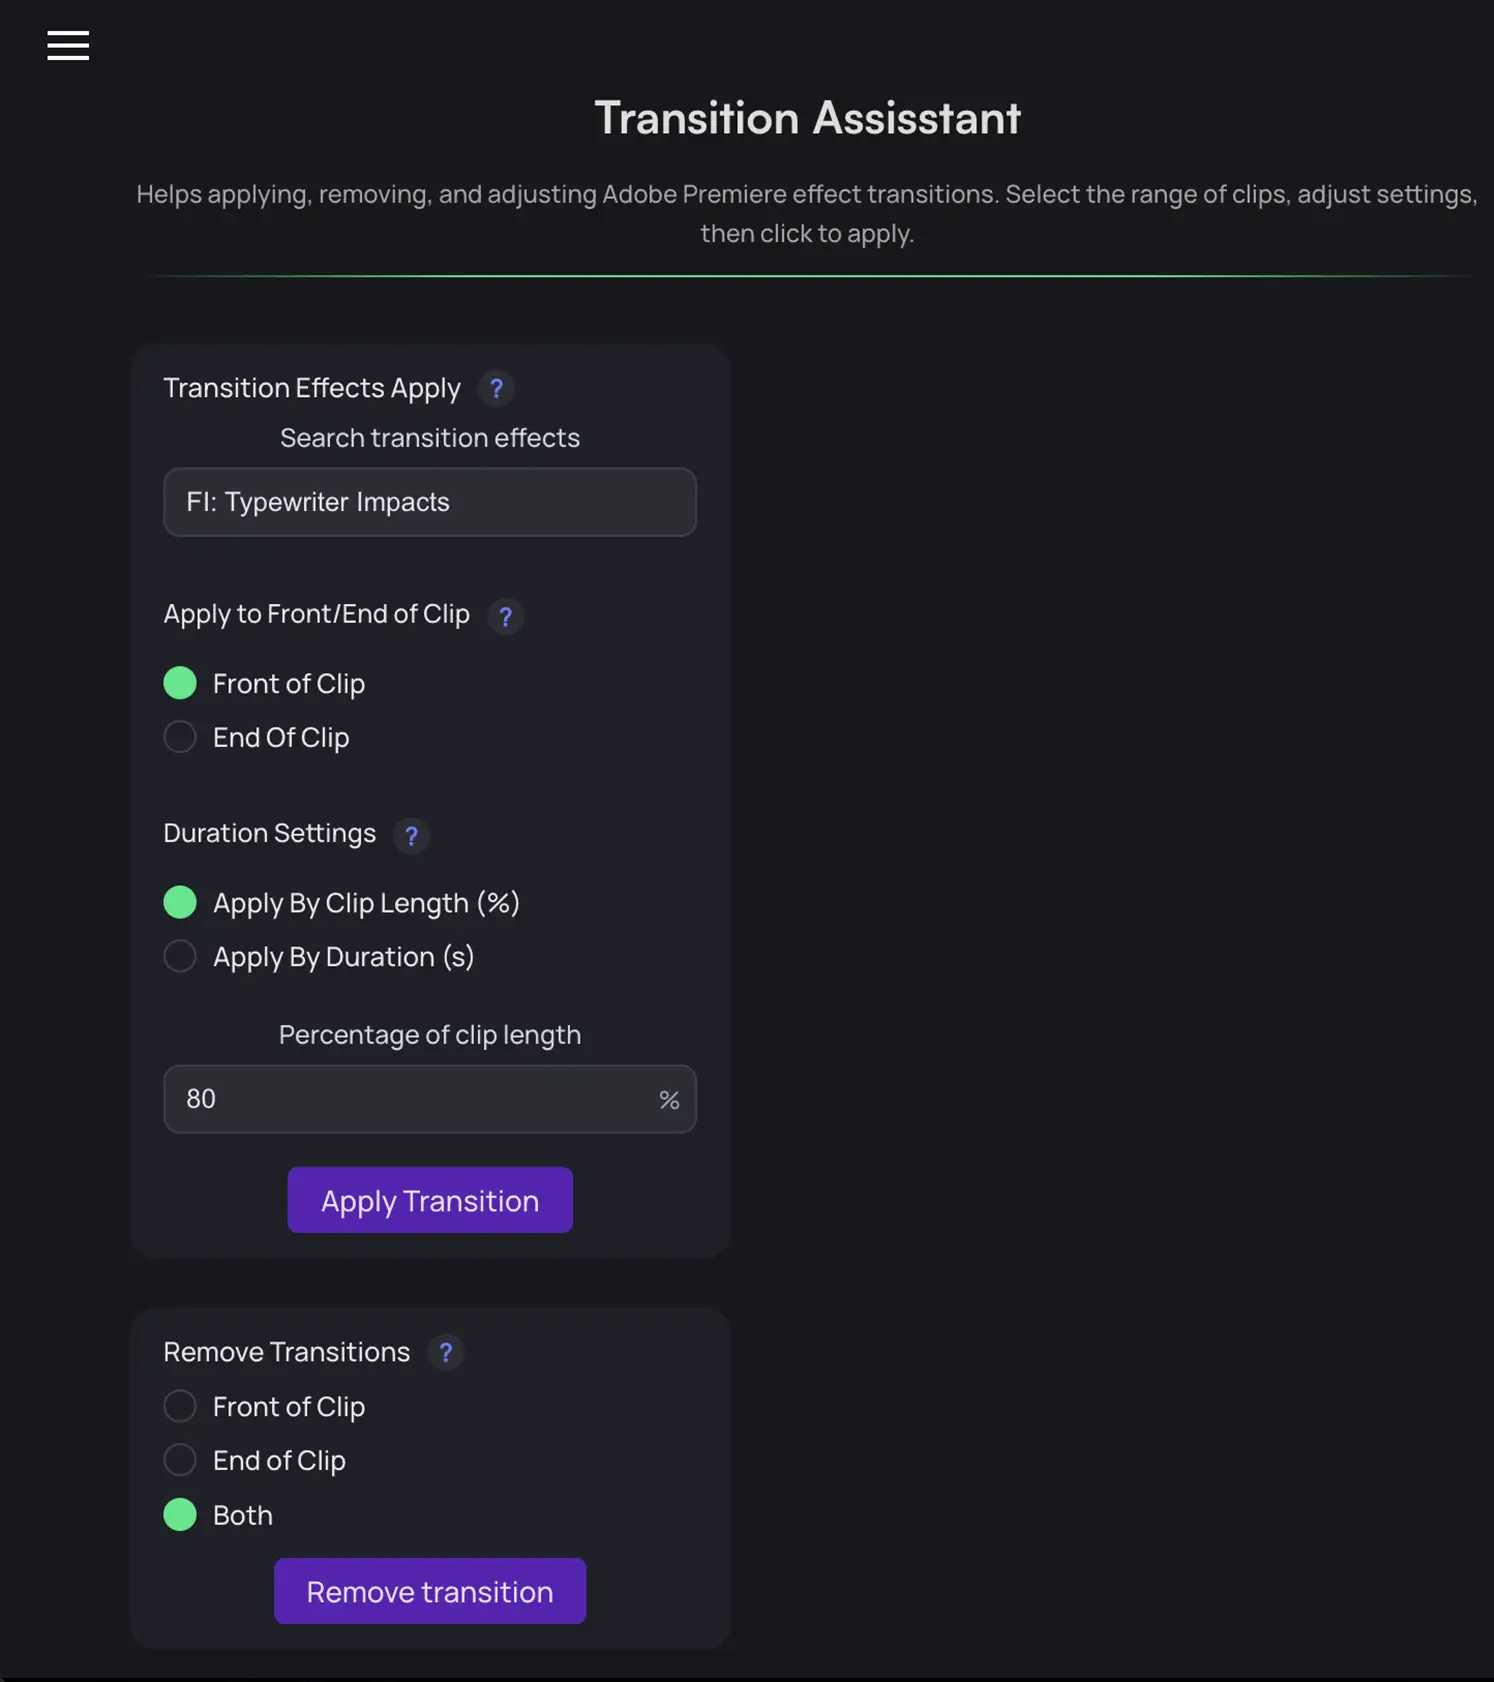Click the transition effects search field
The width and height of the screenshot is (1494, 1682).
coord(429,502)
